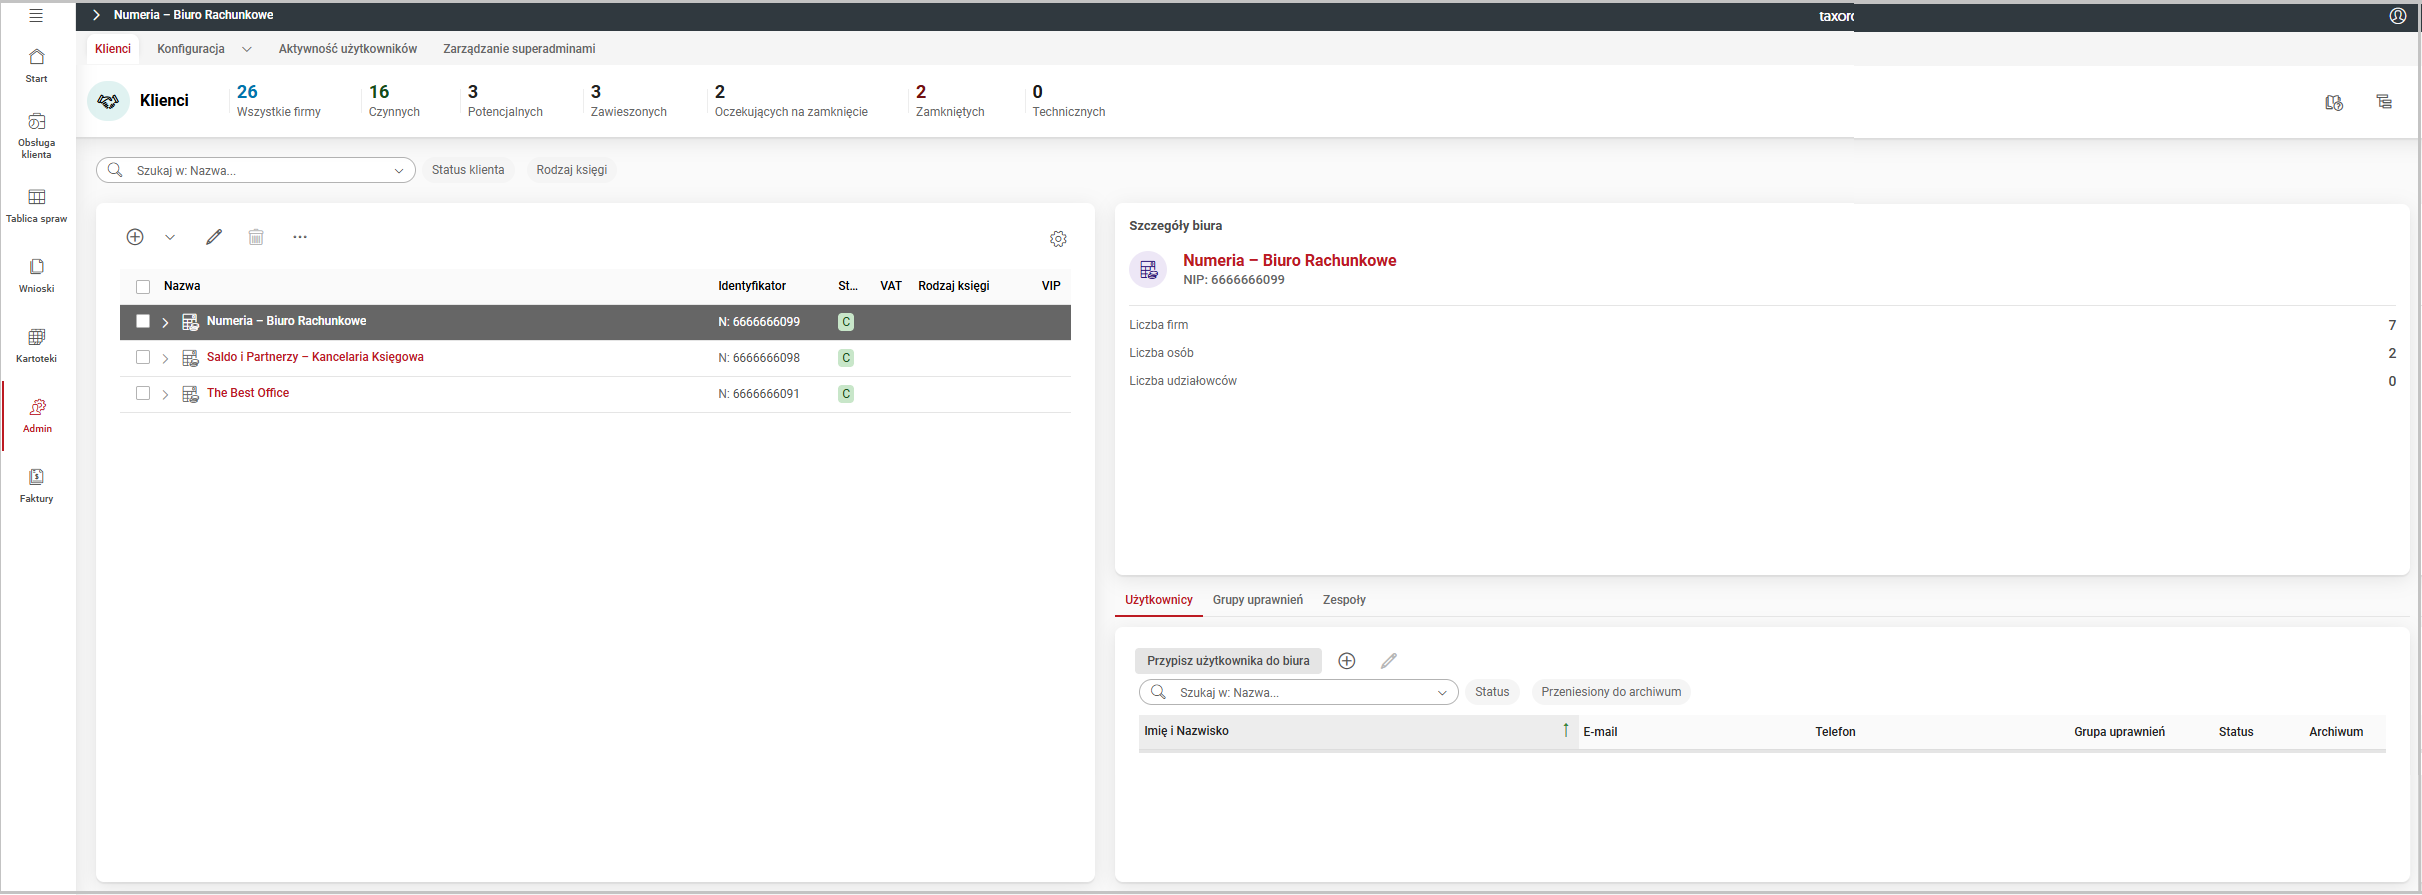
Task: Open dropdown arrow next to add client
Action: tap(170, 237)
